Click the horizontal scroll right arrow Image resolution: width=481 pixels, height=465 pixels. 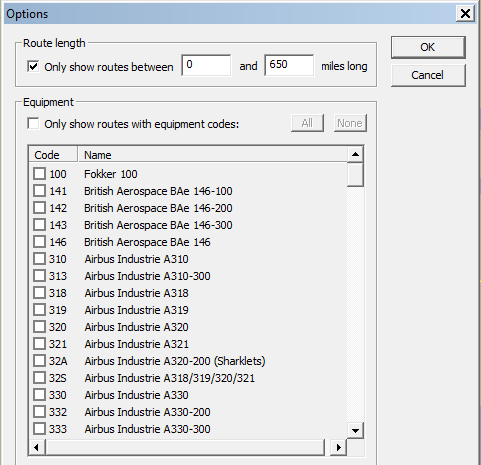339,447
